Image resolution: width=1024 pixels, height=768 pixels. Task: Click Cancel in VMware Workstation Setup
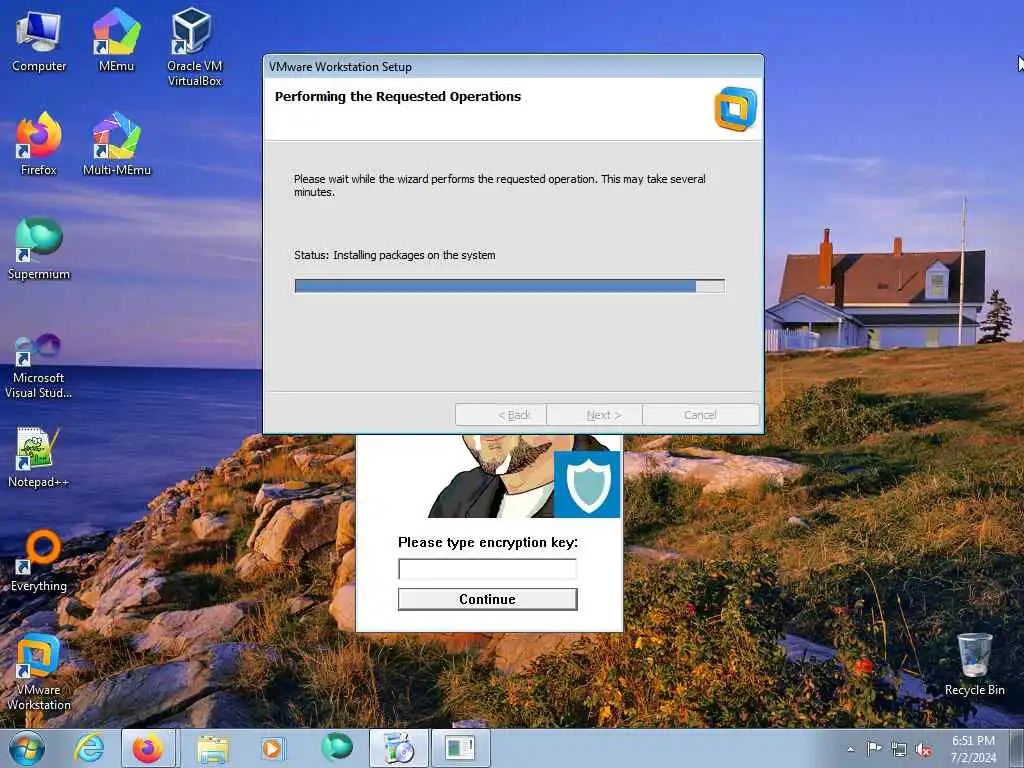701,415
